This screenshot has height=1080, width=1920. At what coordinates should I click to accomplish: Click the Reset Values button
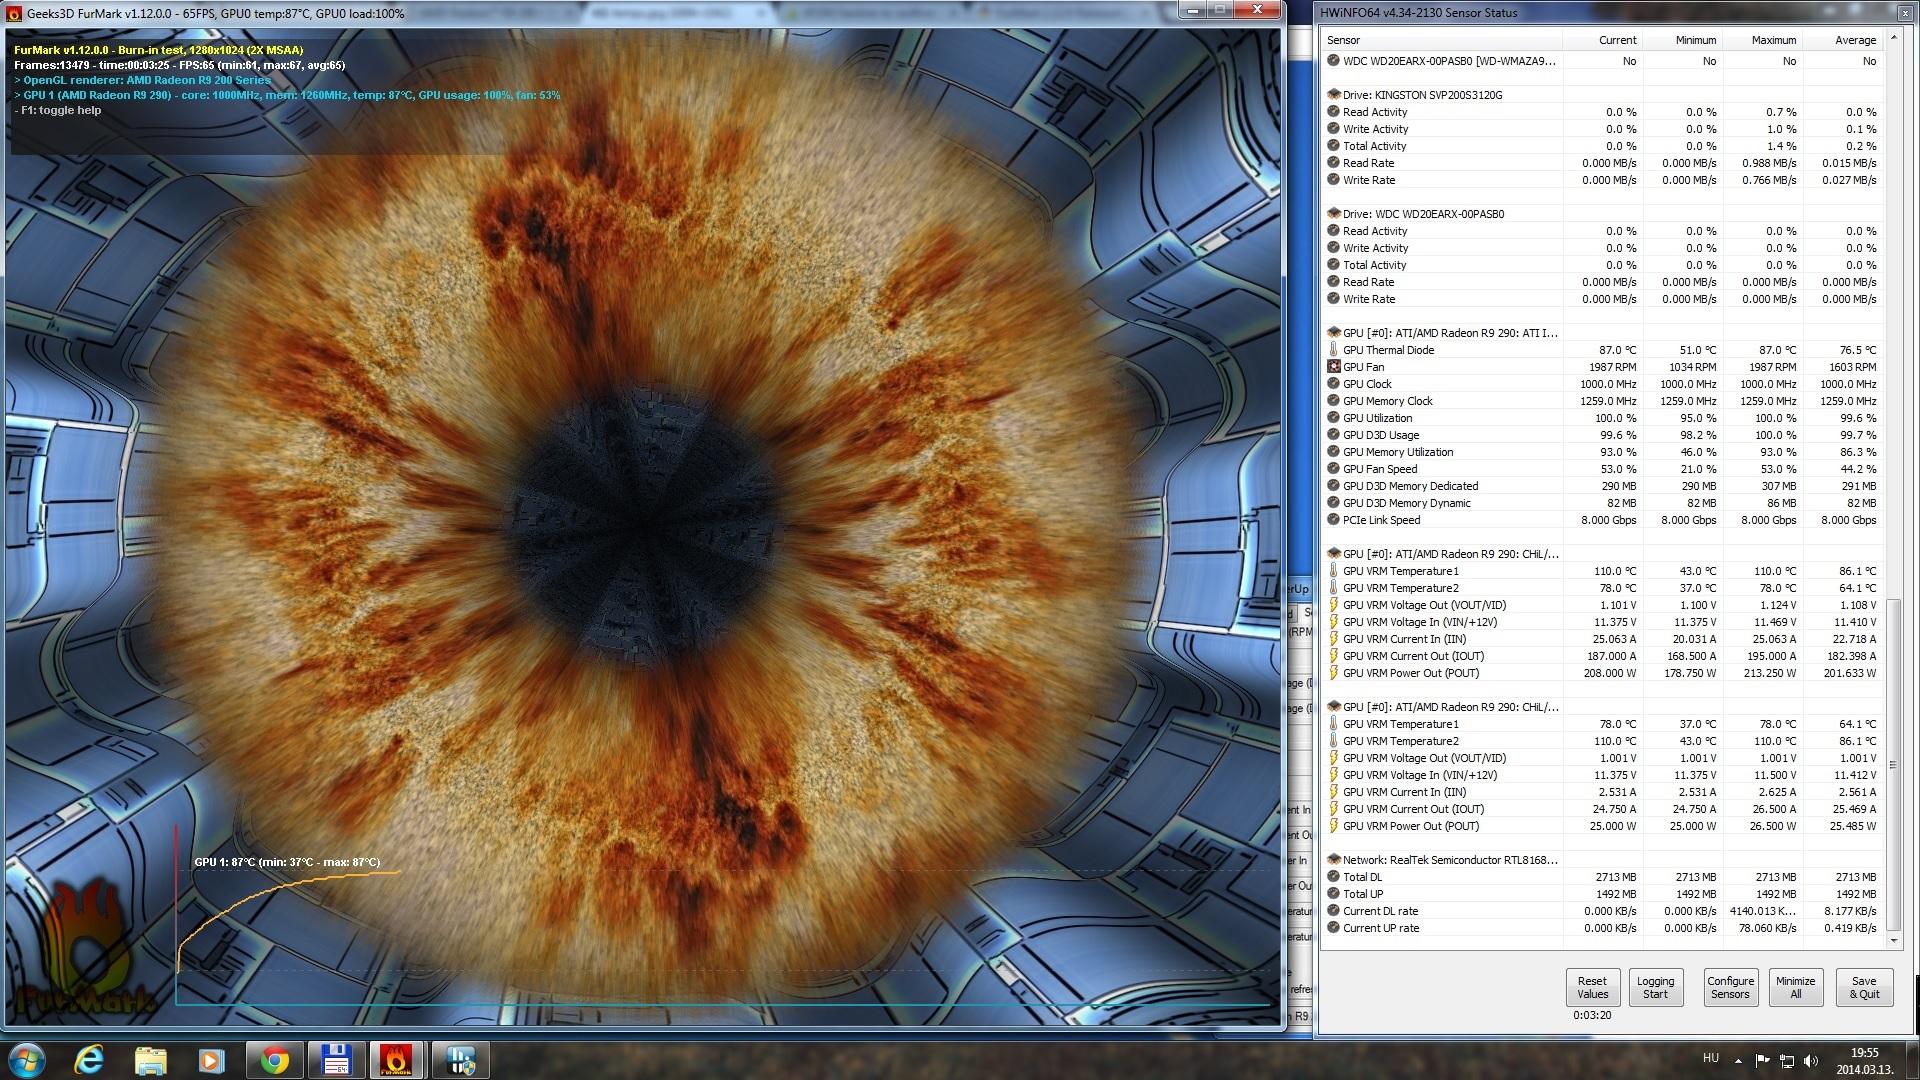point(1592,987)
